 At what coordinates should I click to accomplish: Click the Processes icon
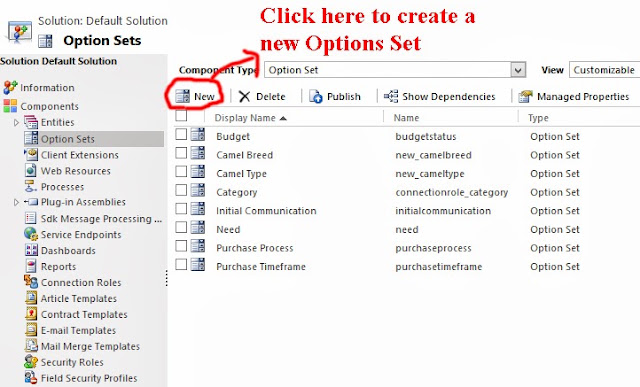(x=31, y=186)
